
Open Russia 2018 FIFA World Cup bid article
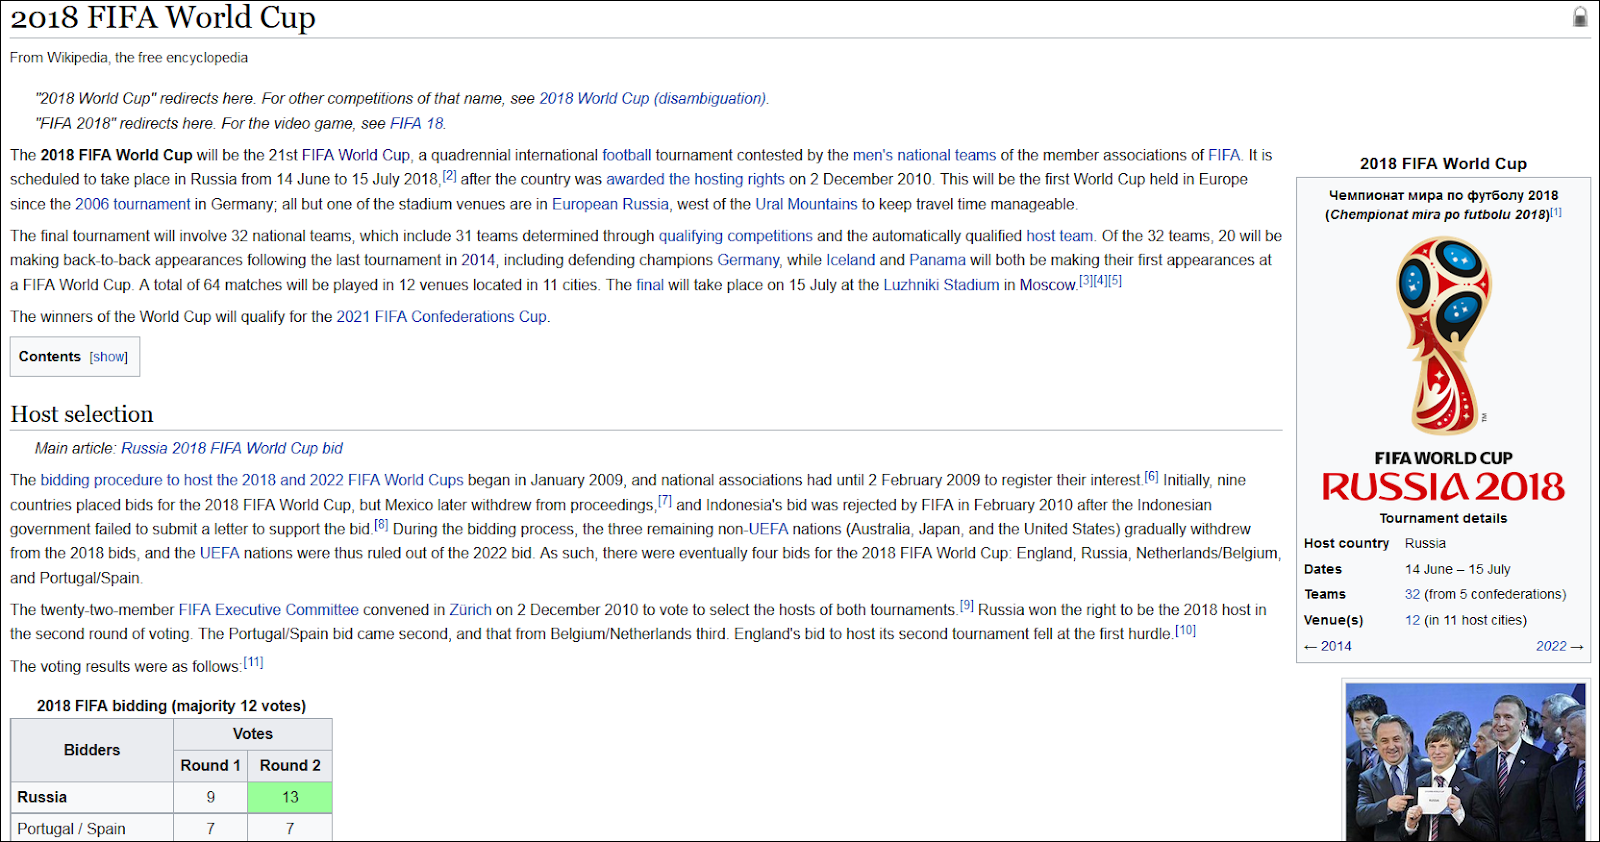[232, 448]
